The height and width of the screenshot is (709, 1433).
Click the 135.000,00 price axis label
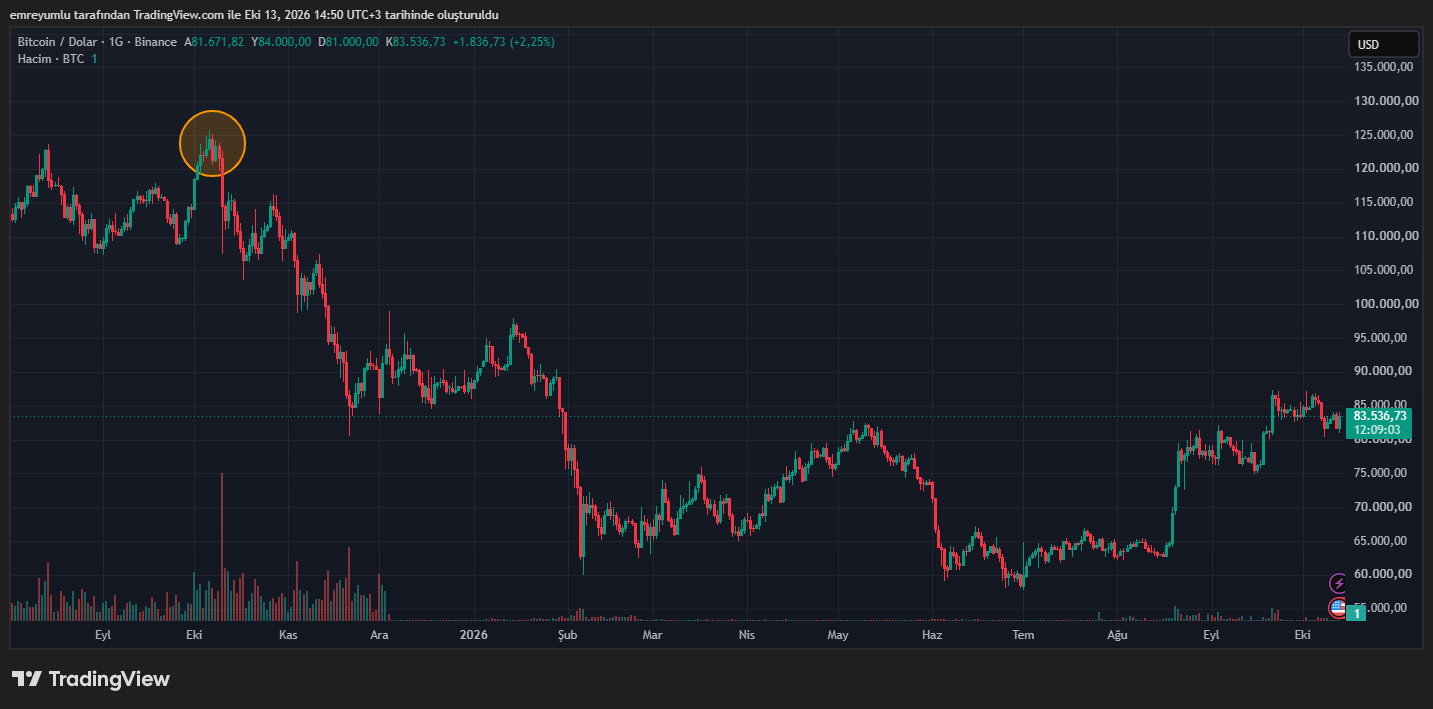tap(1384, 67)
